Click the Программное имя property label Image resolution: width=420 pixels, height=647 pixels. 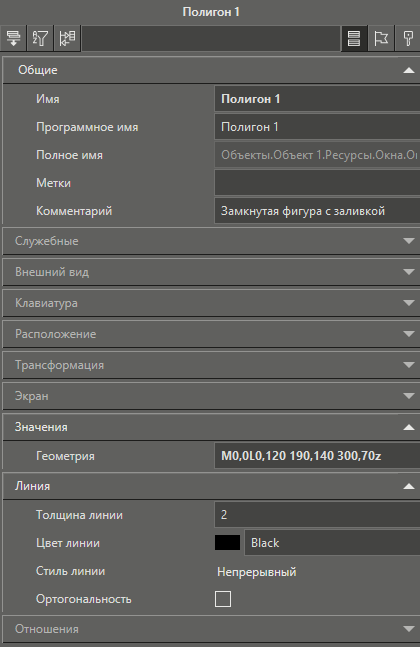[87, 127]
